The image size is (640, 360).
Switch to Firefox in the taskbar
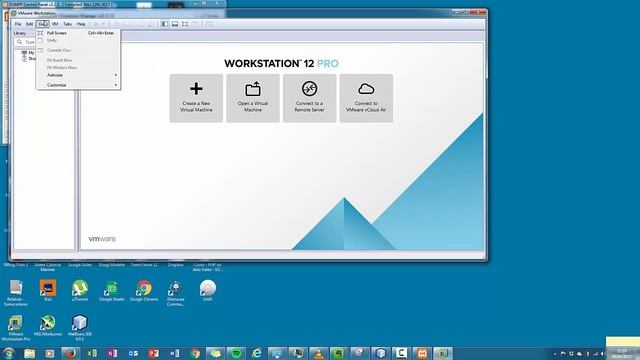point(71,353)
